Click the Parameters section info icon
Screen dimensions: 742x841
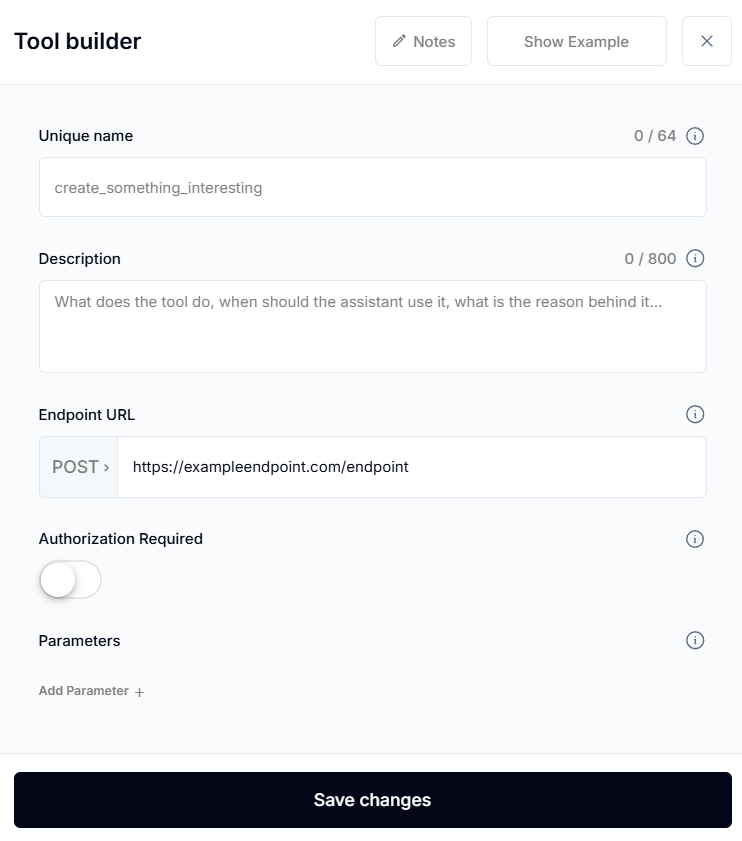[695, 640]
